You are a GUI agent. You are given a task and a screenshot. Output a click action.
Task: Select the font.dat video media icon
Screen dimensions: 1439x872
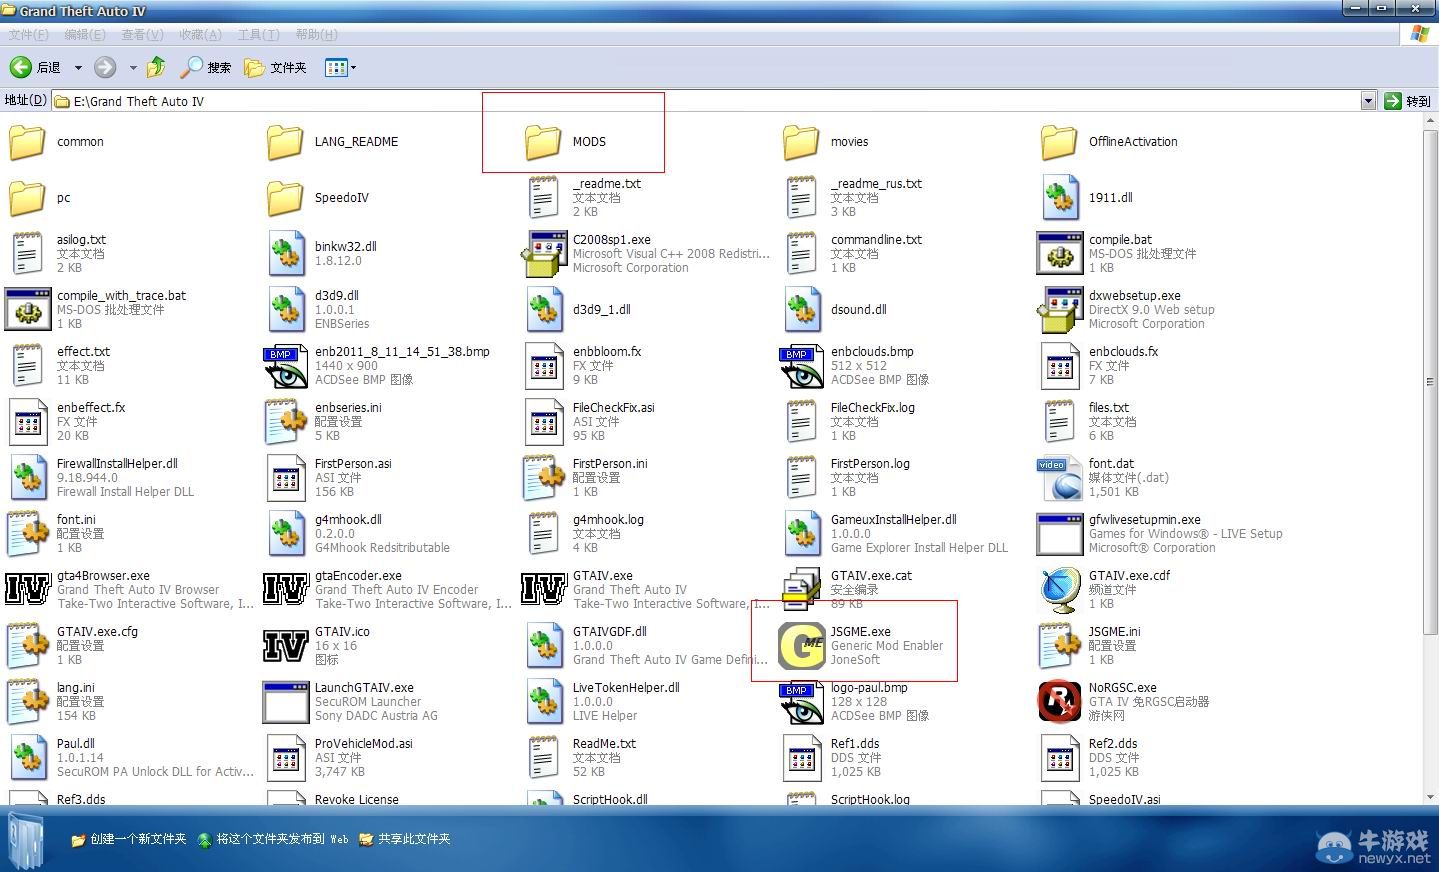(x=1059, y=478)
